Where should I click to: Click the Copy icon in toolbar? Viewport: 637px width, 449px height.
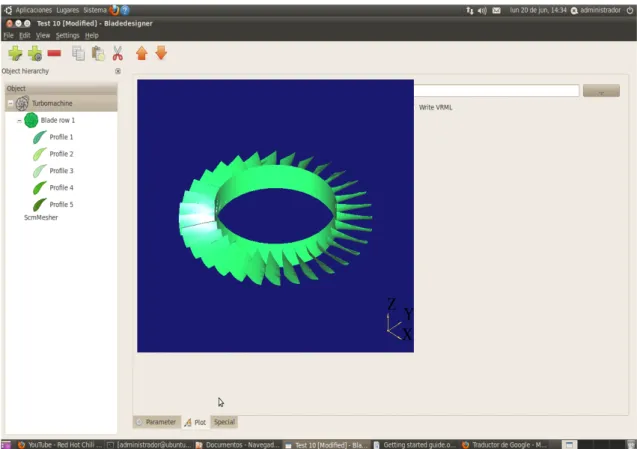coord(78,53)
